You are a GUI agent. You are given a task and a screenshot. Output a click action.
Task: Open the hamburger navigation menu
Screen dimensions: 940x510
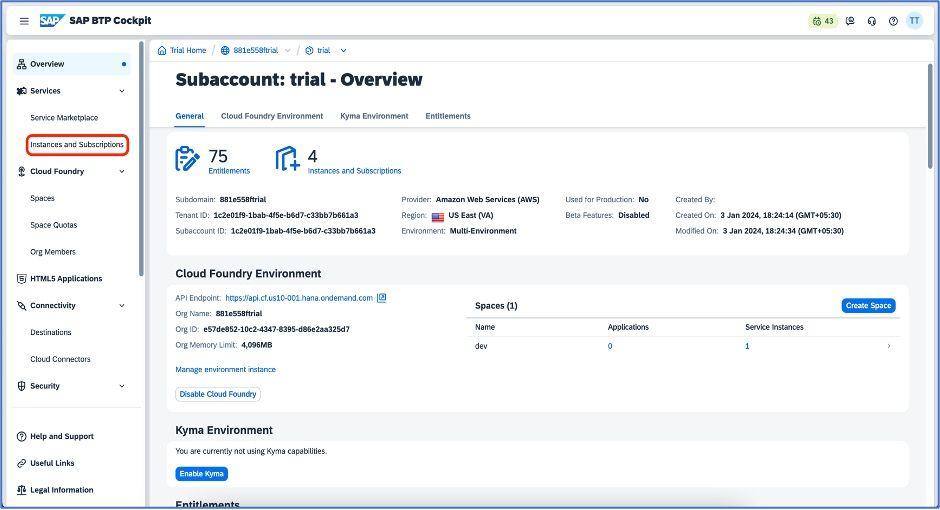click(24, 21)
